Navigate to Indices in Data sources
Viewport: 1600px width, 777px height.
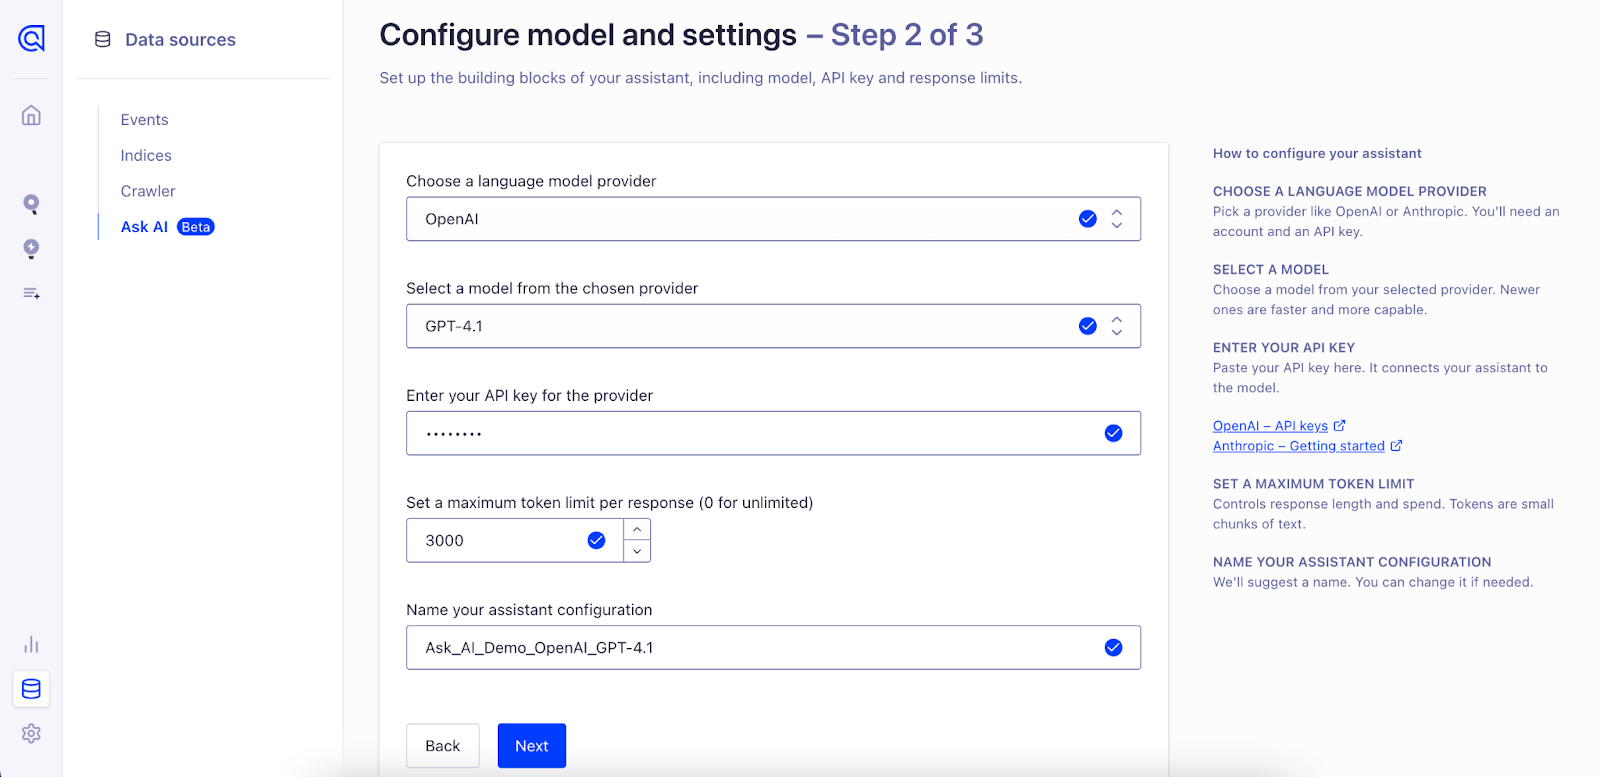146,156
